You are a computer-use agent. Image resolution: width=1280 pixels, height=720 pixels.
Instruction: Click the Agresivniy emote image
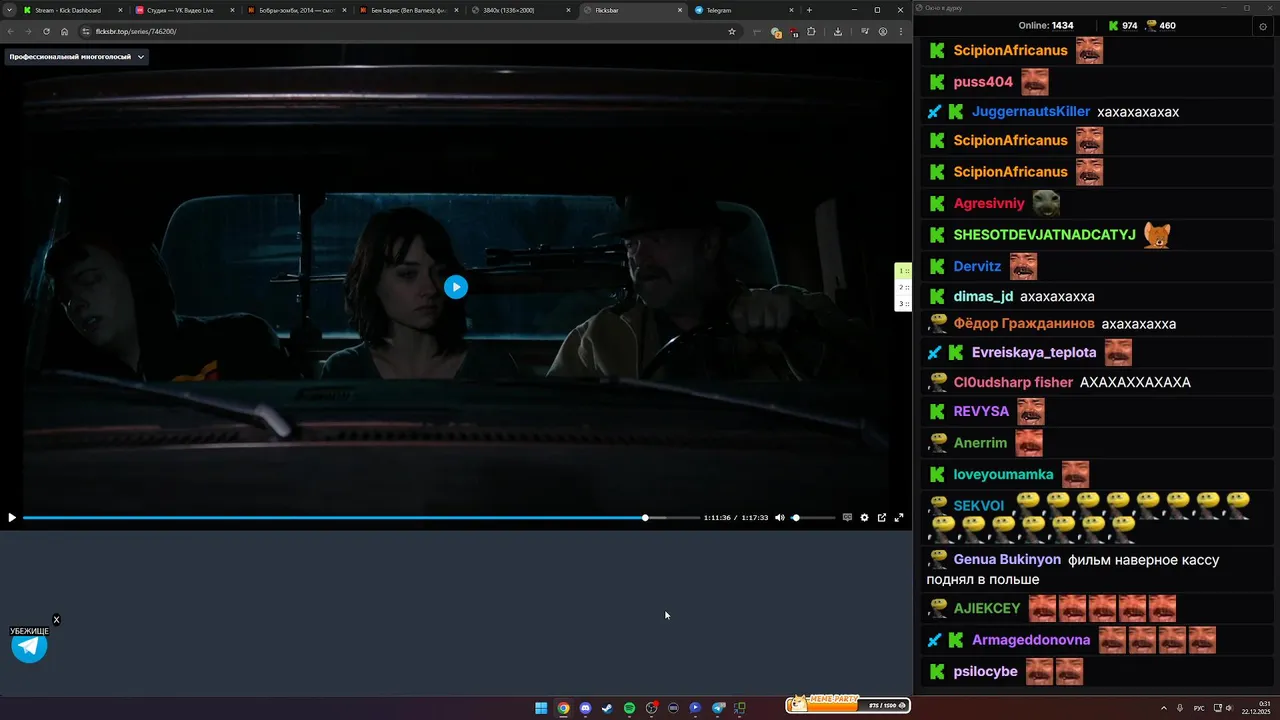pyautogui.click(x=1046, y=204)
